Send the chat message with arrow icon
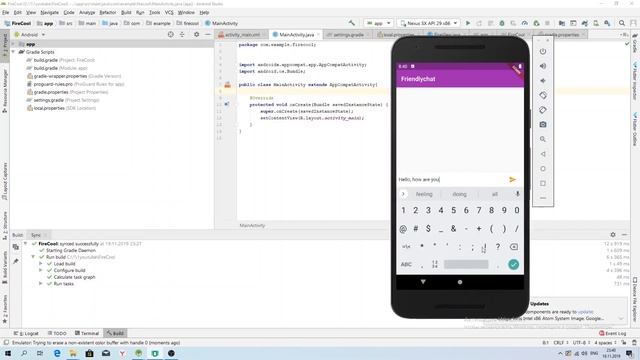The height and width of the screenshot is (360, 640). point(513,180)
